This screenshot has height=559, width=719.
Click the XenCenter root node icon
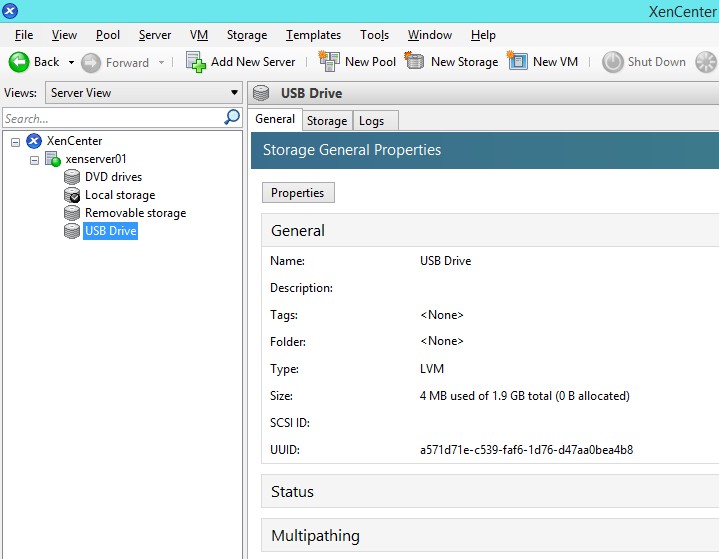point(34,141)
